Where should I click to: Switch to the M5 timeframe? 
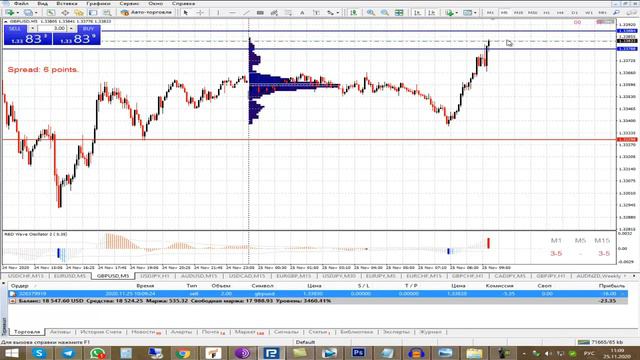pyautogui.click(x=504, y=13)
